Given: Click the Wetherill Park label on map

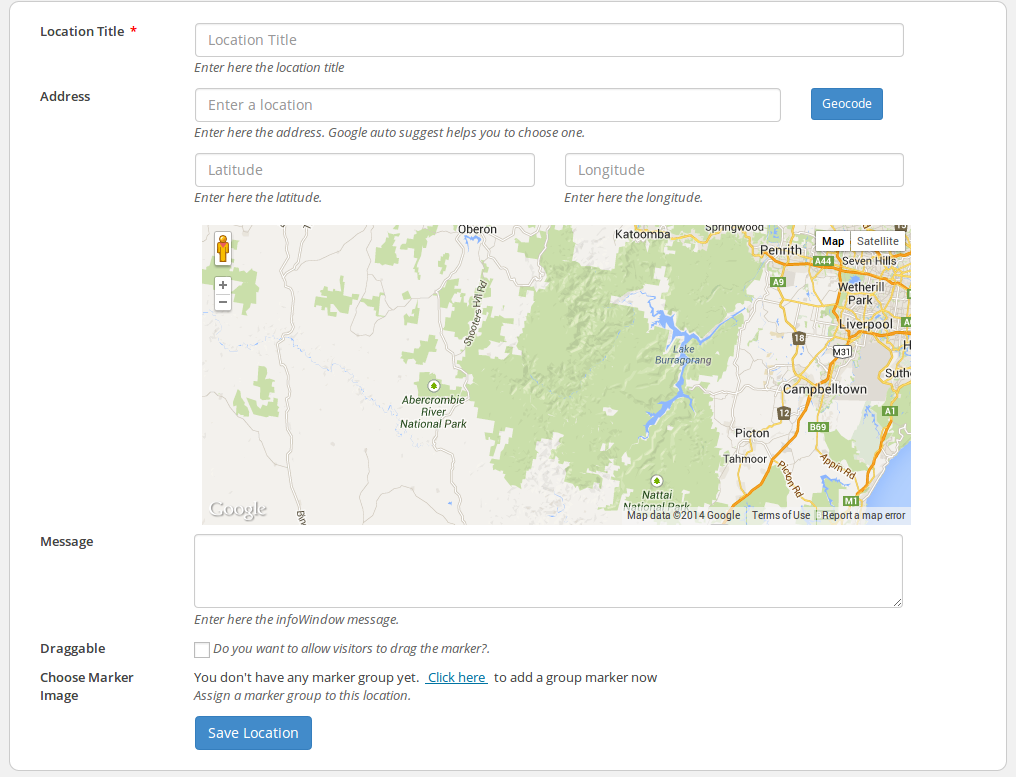Looking at the screenshot, I should pos(860,294).
